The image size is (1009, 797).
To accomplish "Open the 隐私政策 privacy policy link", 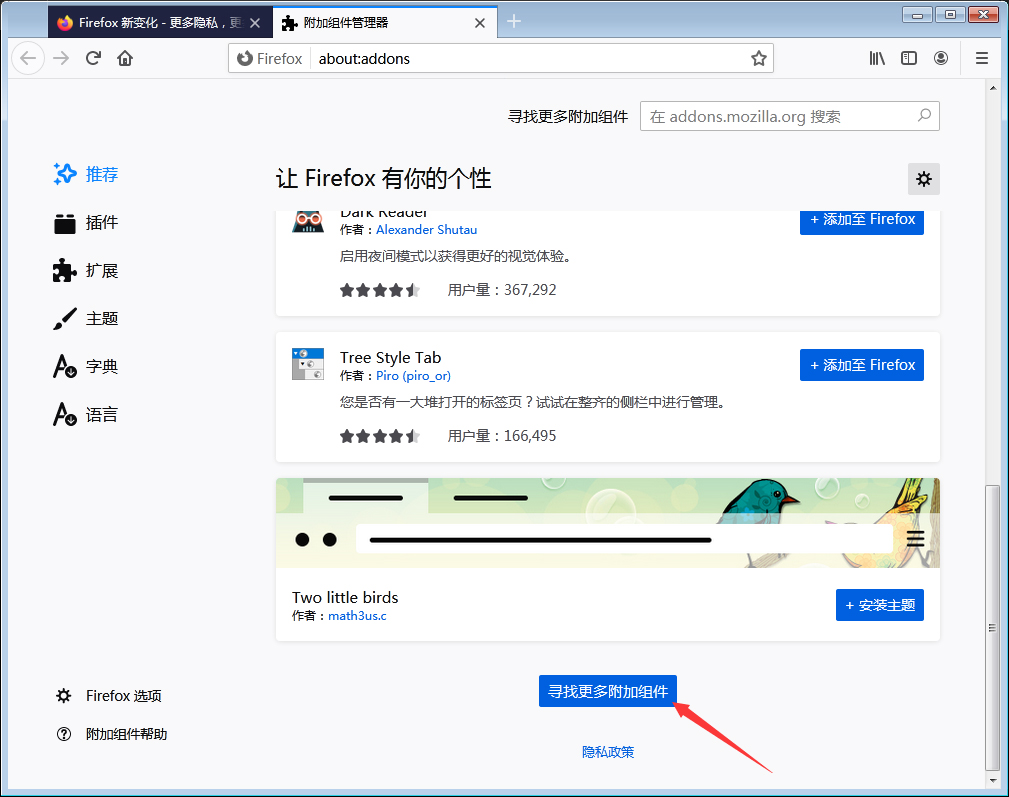I will tap(608, 751).
